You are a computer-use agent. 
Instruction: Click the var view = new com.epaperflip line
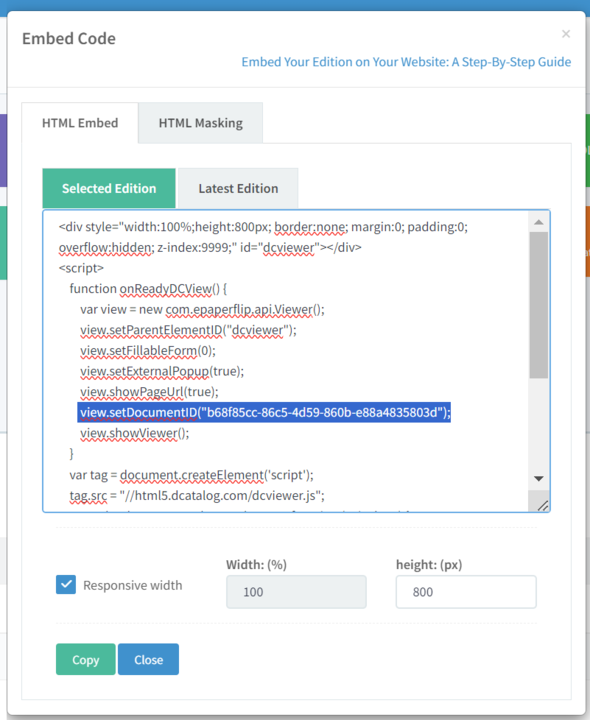(x=202, y=309)
